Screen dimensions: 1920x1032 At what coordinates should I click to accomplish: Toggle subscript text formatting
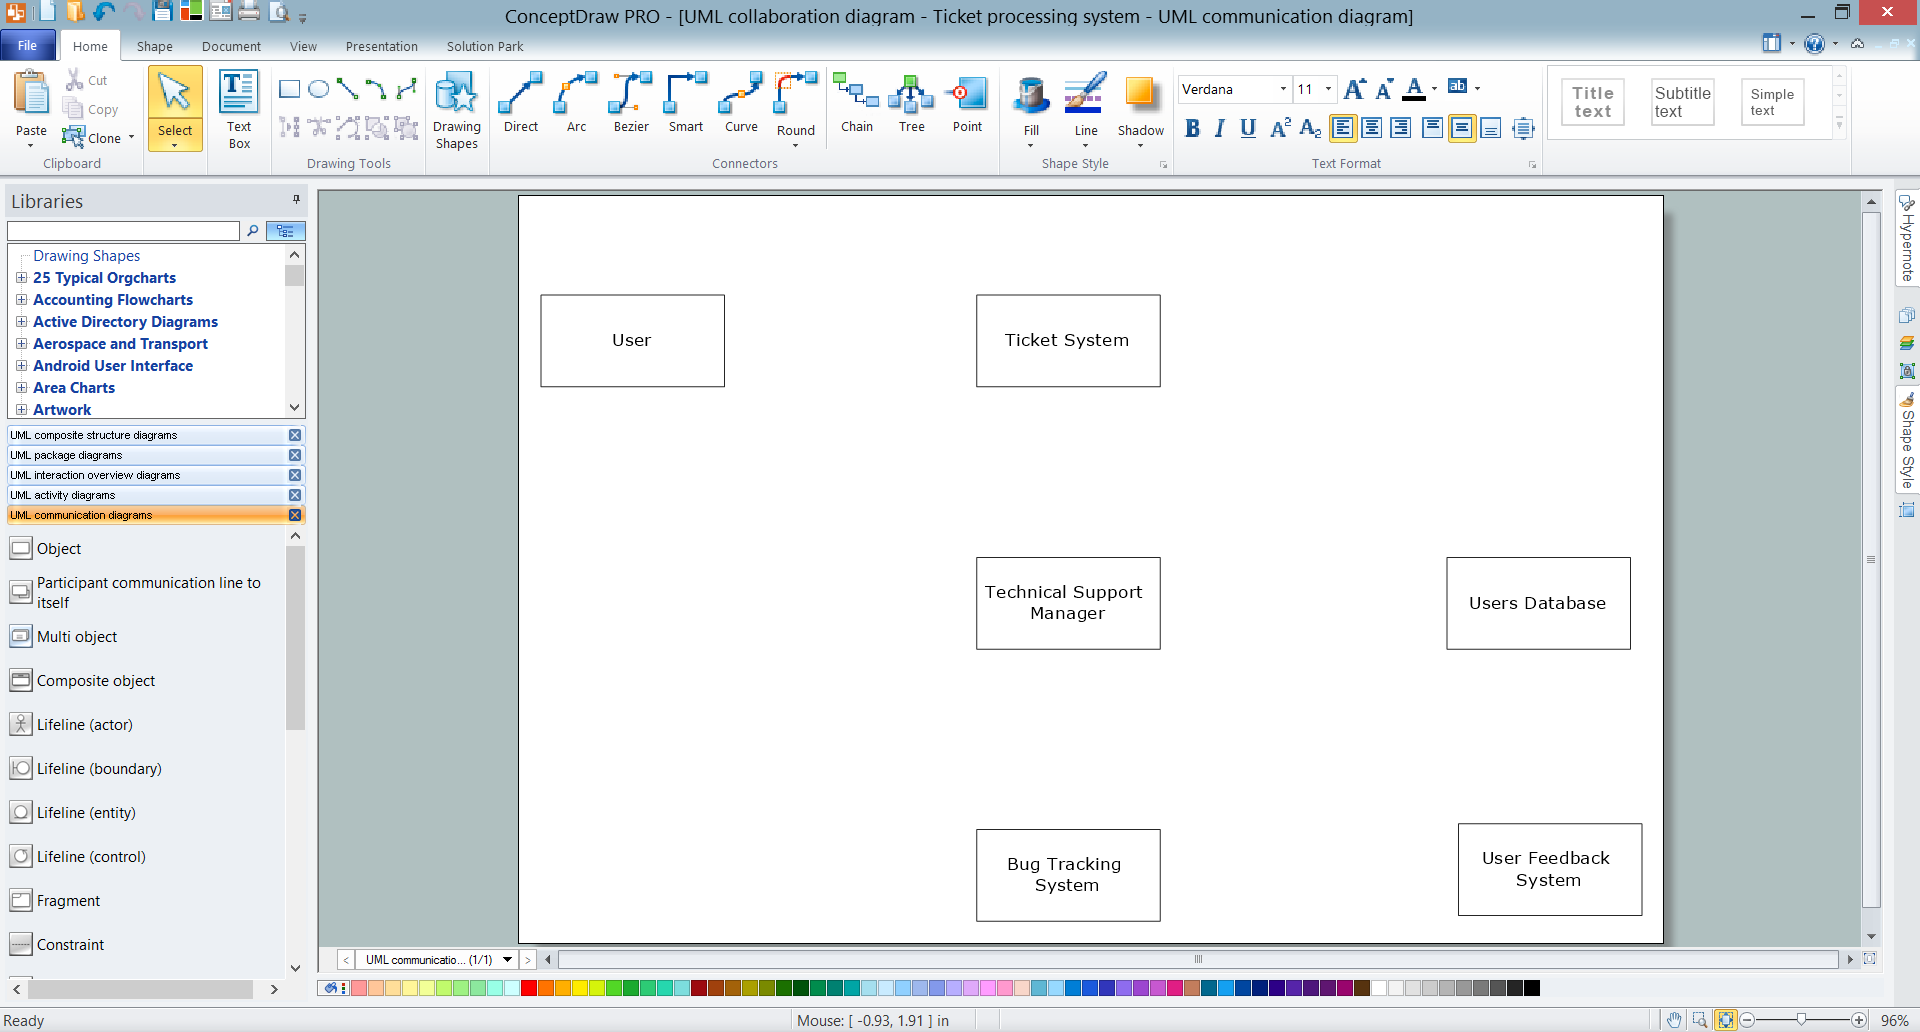pyautogui.click(x=1310, y=128)
